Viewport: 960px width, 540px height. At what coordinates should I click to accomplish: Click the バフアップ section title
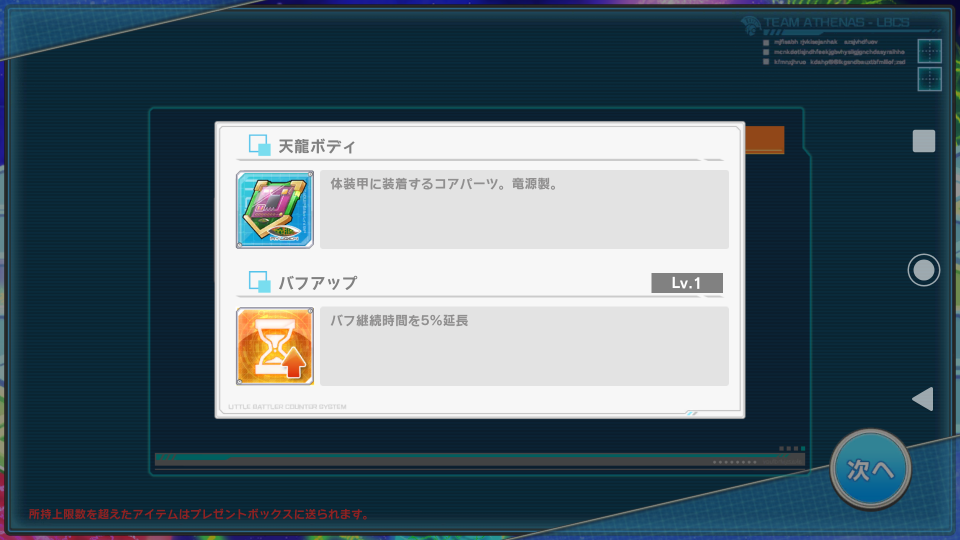pyautogui.click(x=318, y=283)
